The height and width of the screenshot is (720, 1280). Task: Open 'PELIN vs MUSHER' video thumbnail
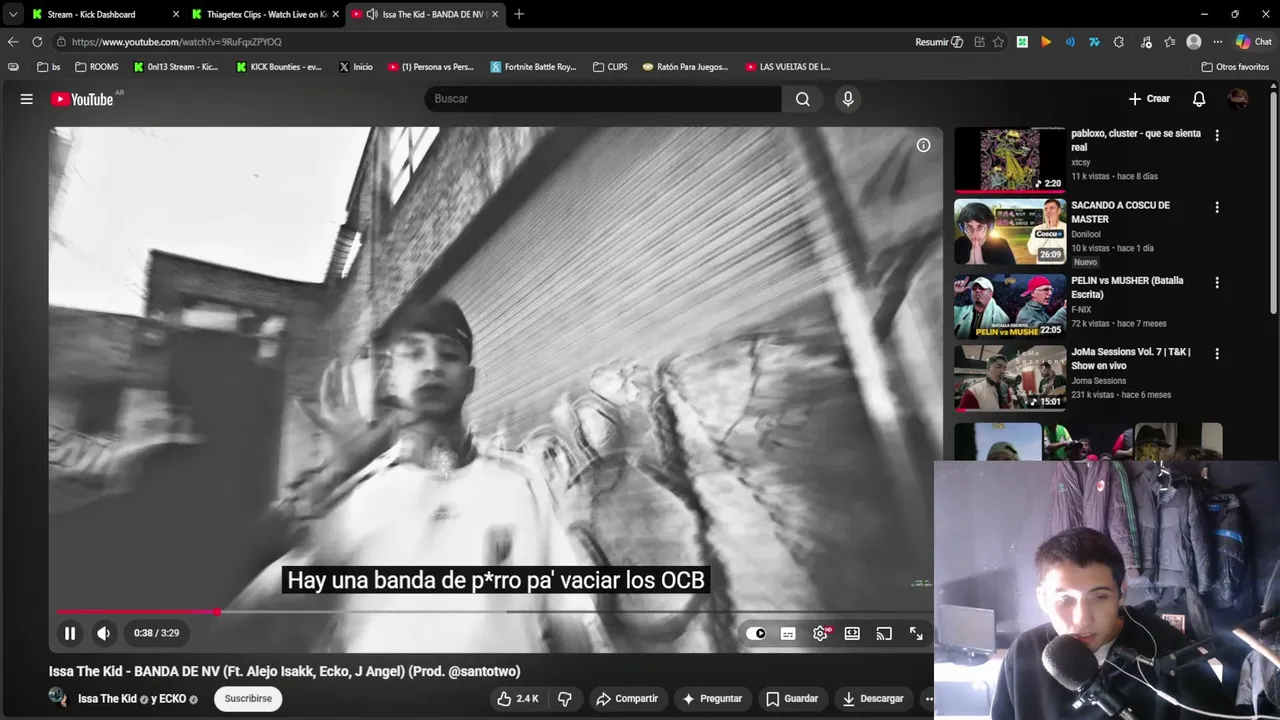coord(1010,306)
